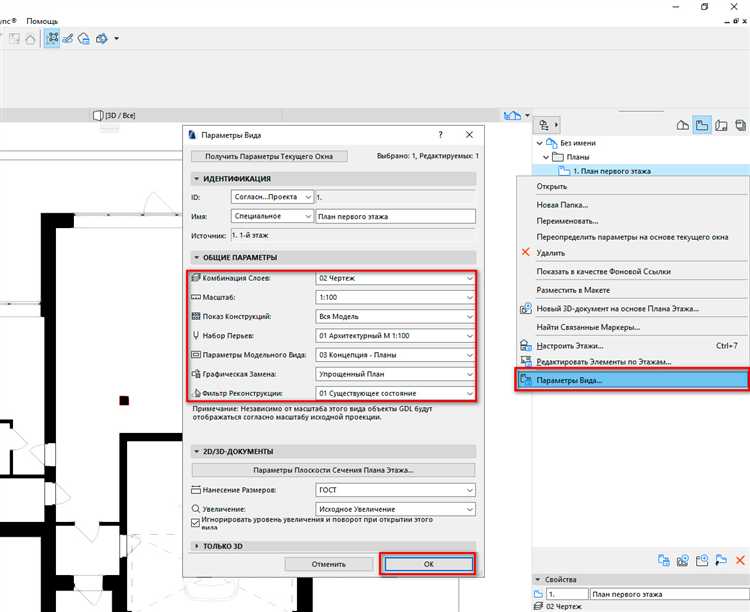
Task: Click Получить Параметры Текущего Окна button
Action: coord(269,156)
